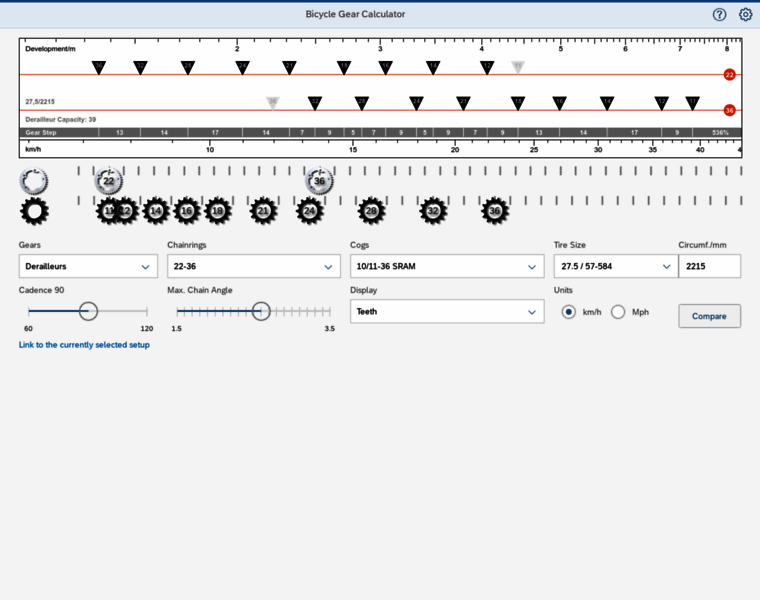Click the 14-tooth cog sprocket

155,211
